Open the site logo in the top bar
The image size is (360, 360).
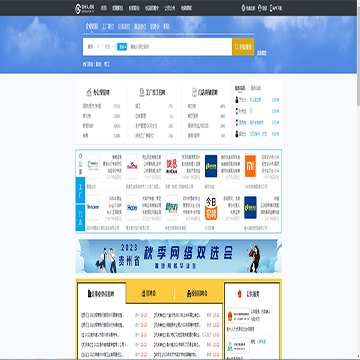point(85,9)
